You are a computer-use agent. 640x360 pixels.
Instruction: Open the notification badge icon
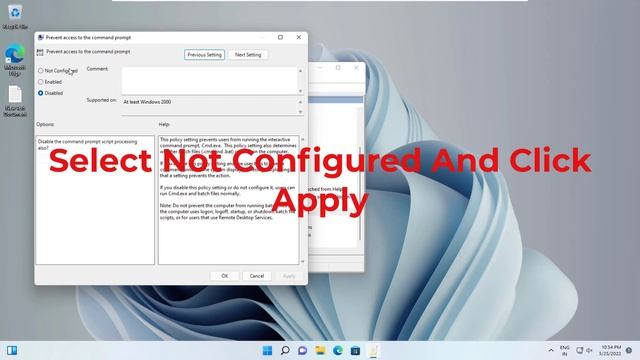(x=629, y=350)
